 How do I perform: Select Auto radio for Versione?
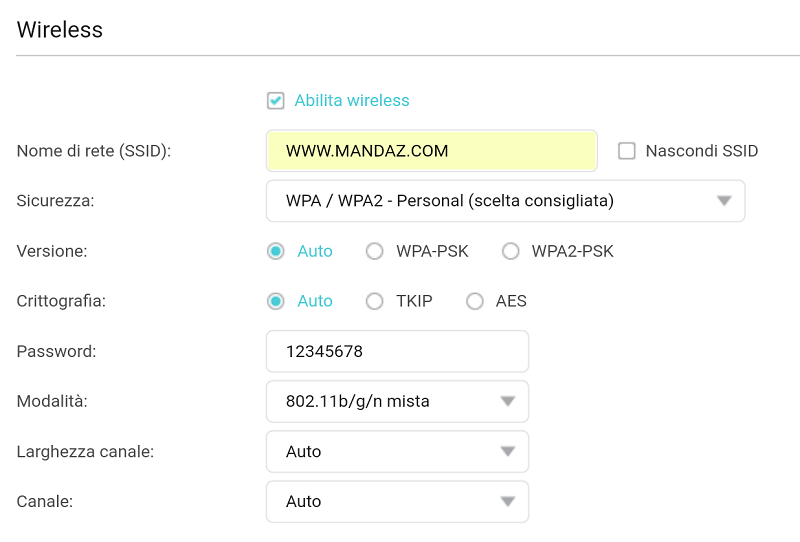[276, 251]
